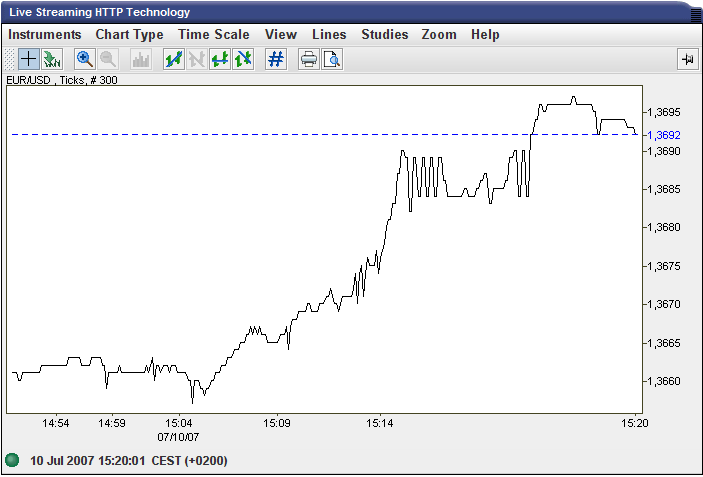Image resolution: width=703 pixels, height=477 pixels.
Task: Click the pin icon at toolbar right
Action: (x=687, y=59)
